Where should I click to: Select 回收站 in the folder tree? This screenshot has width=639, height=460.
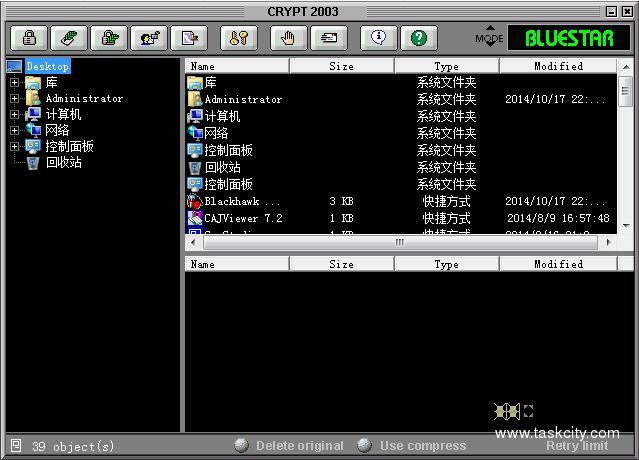pyautogui.click(x=63, y=162)
